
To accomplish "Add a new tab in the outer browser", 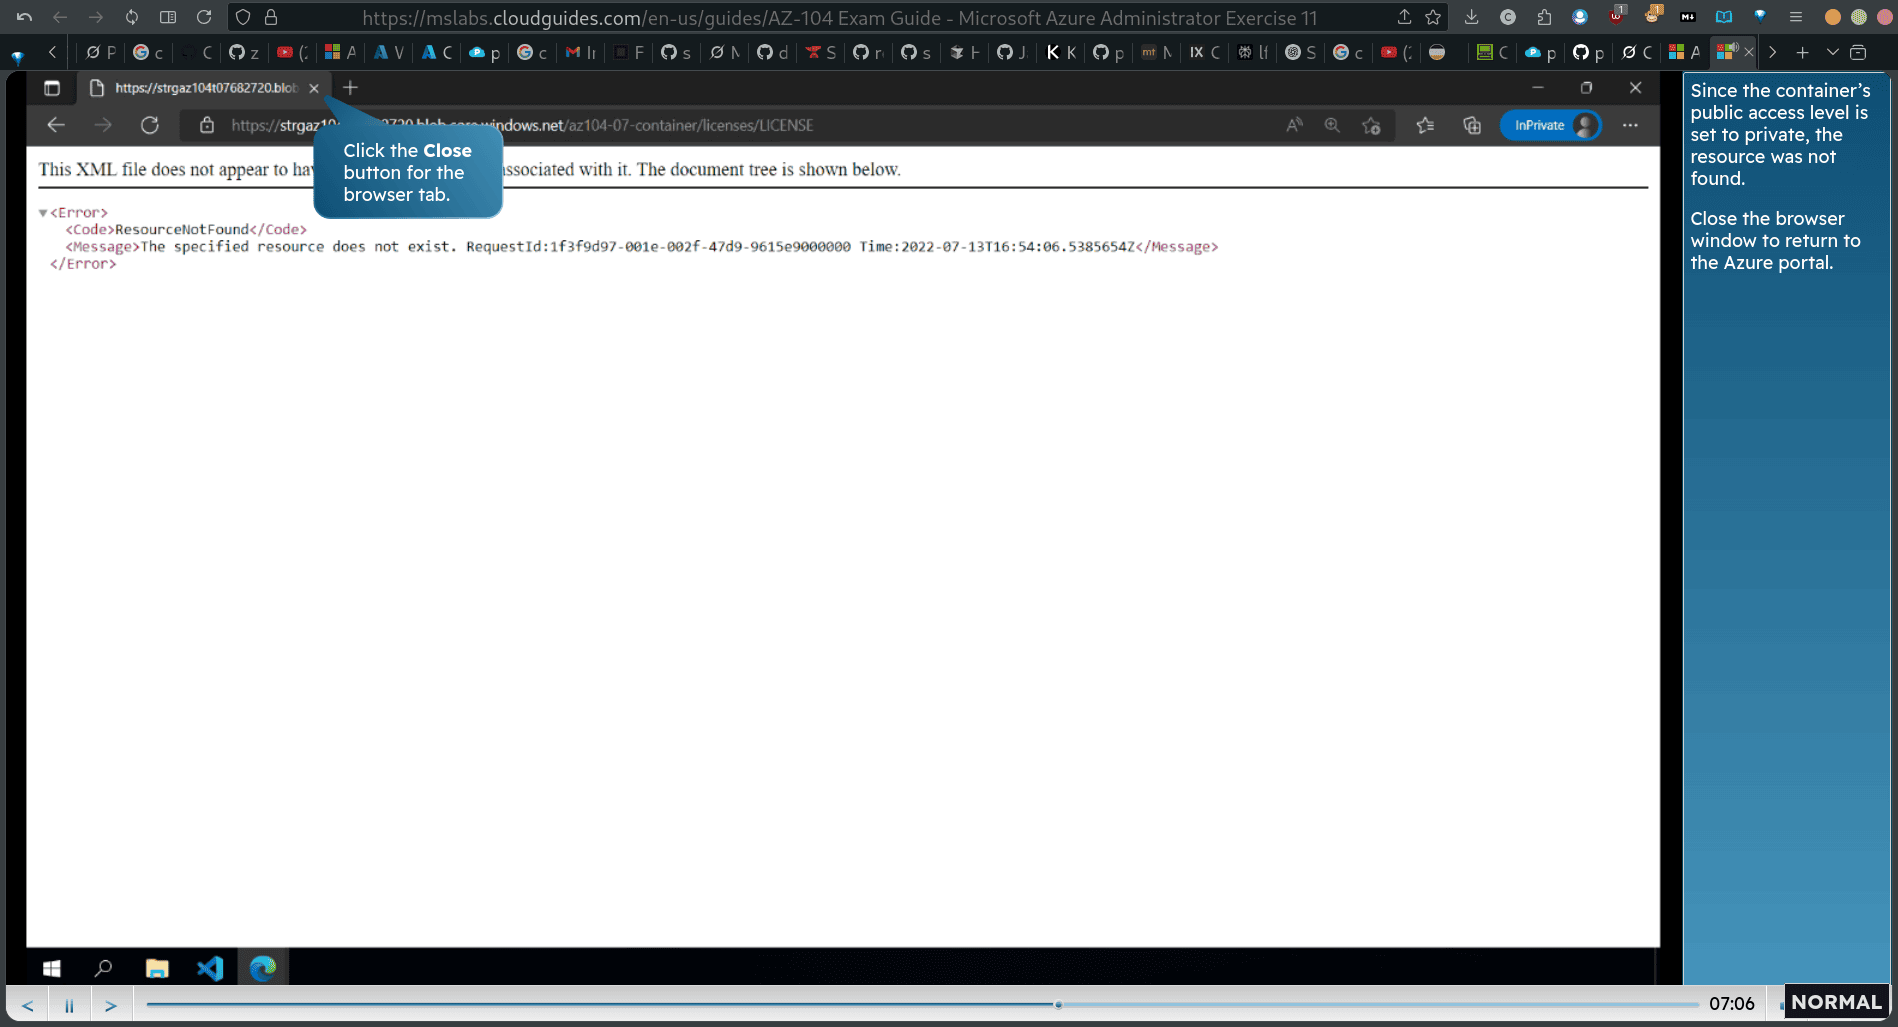I will coord(1803,52).
